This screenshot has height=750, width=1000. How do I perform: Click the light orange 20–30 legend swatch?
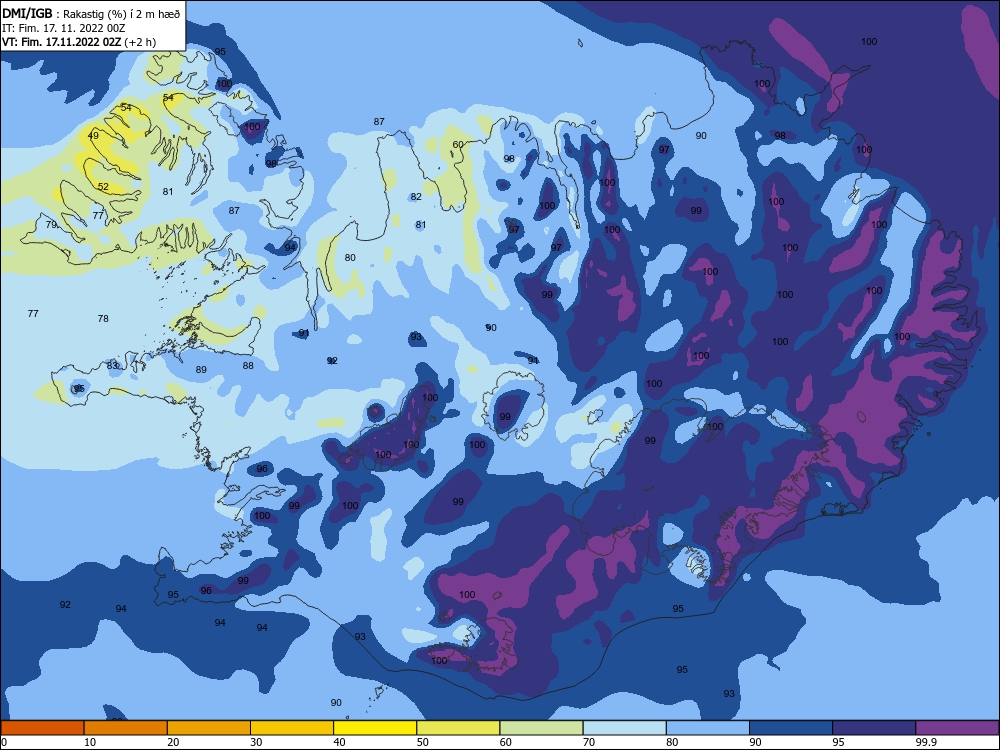click(209, 728)
